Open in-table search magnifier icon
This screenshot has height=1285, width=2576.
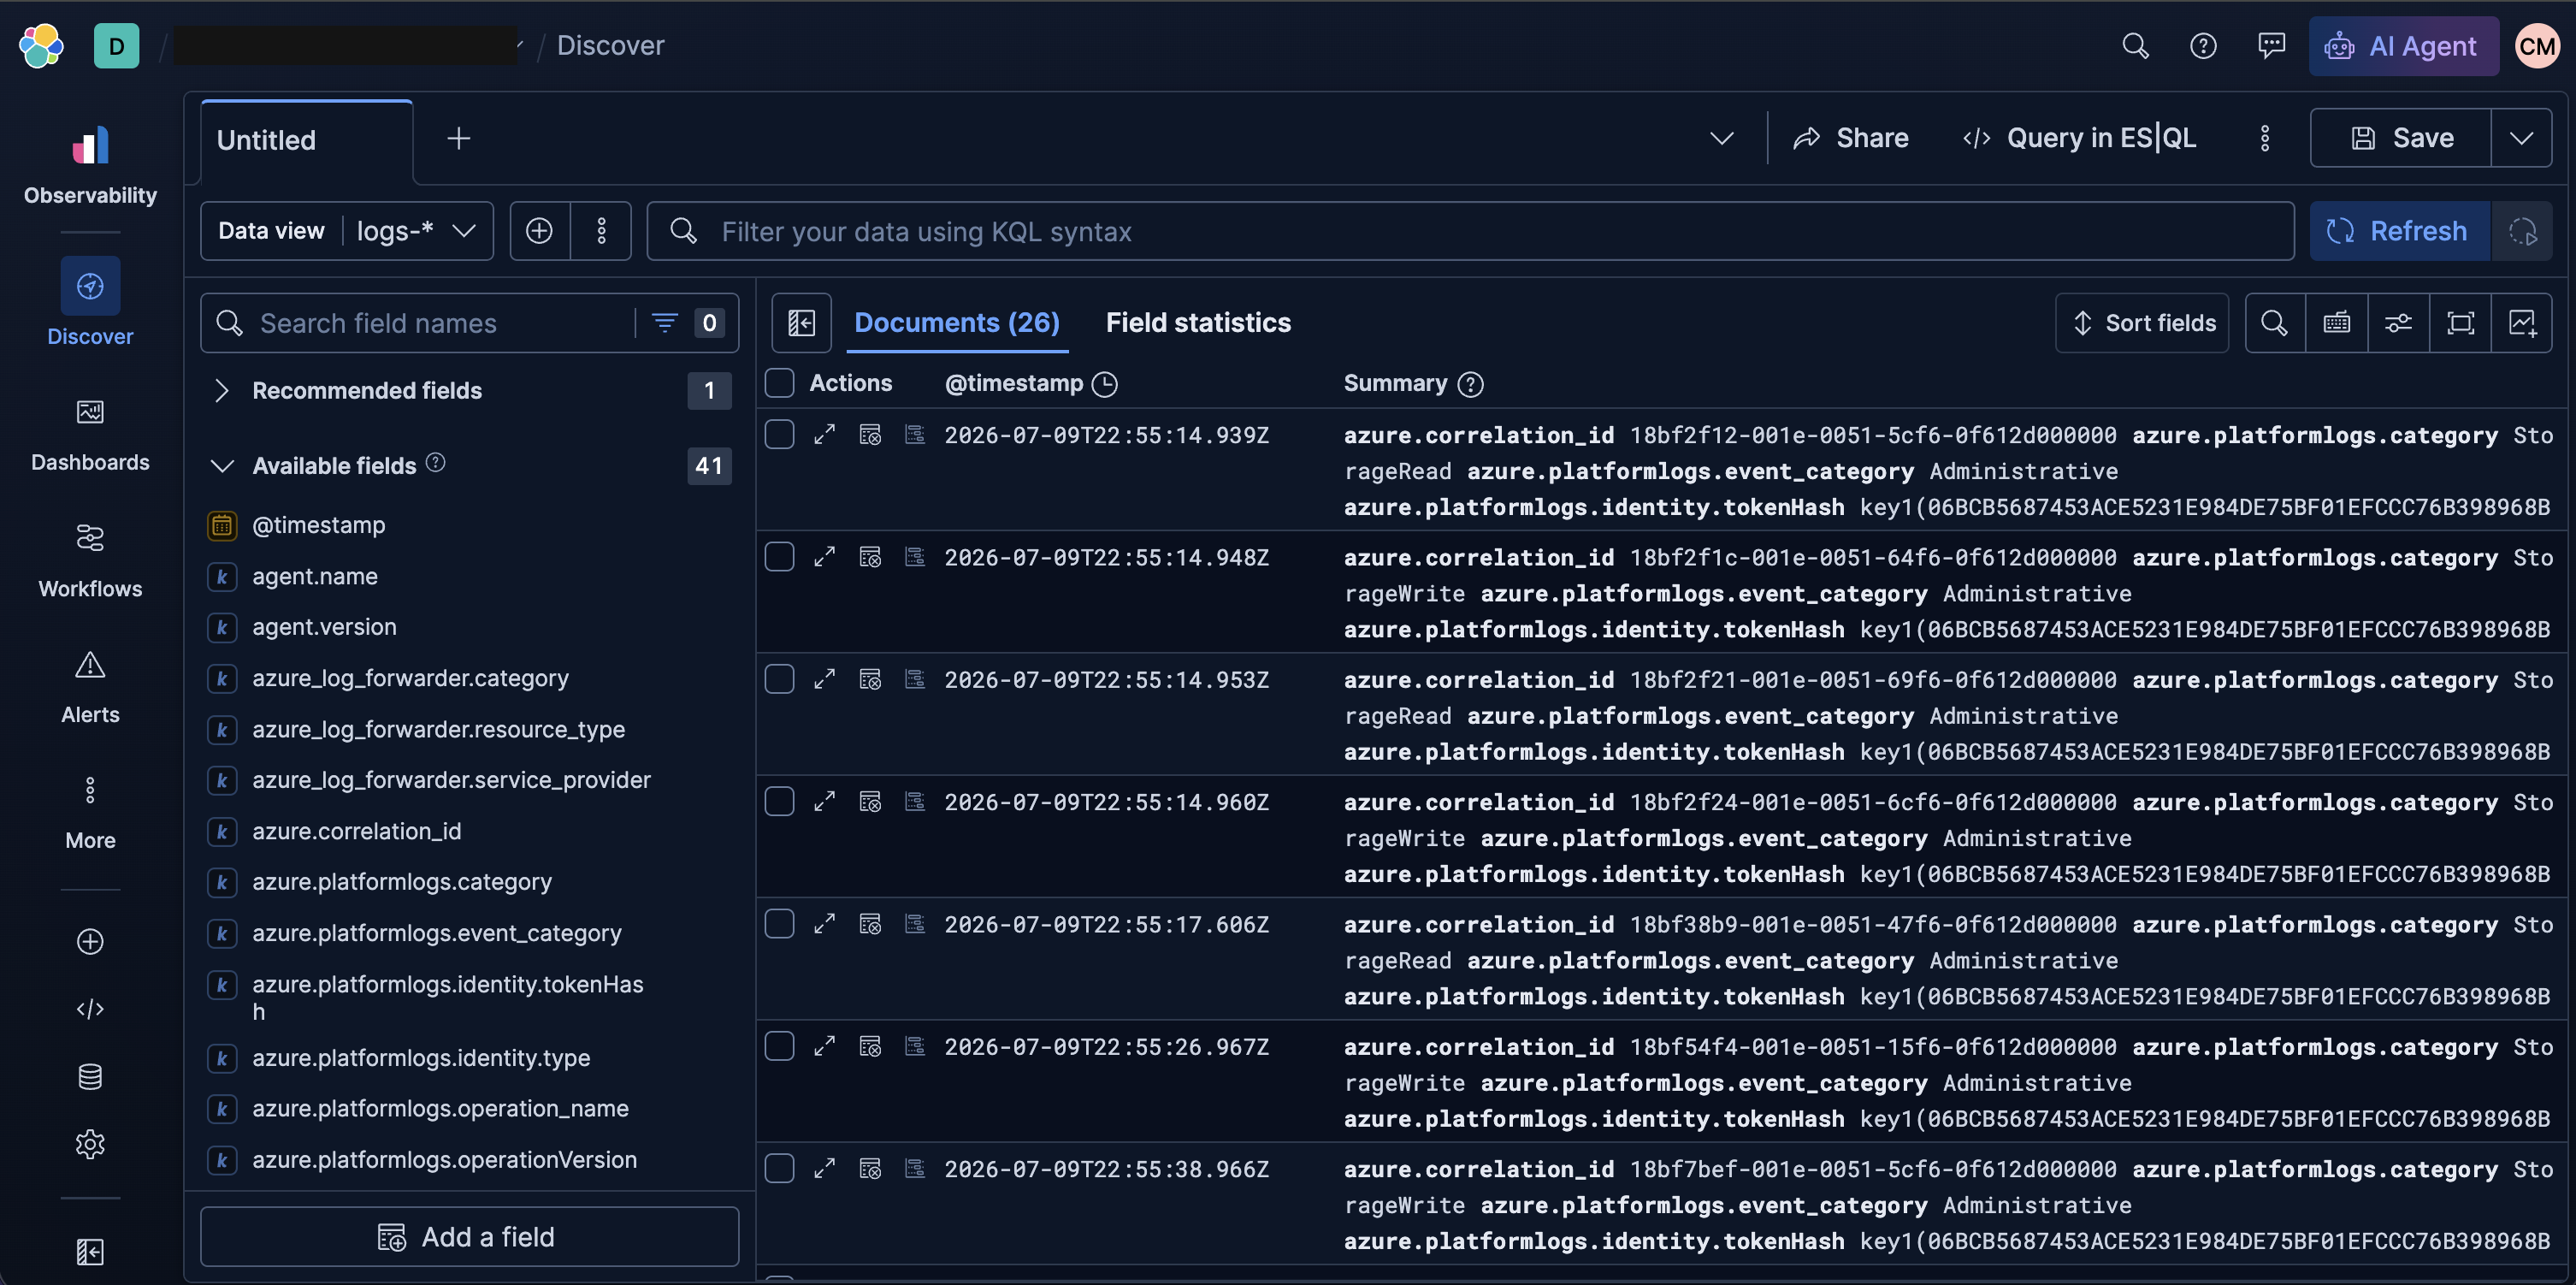point(2275,323)
